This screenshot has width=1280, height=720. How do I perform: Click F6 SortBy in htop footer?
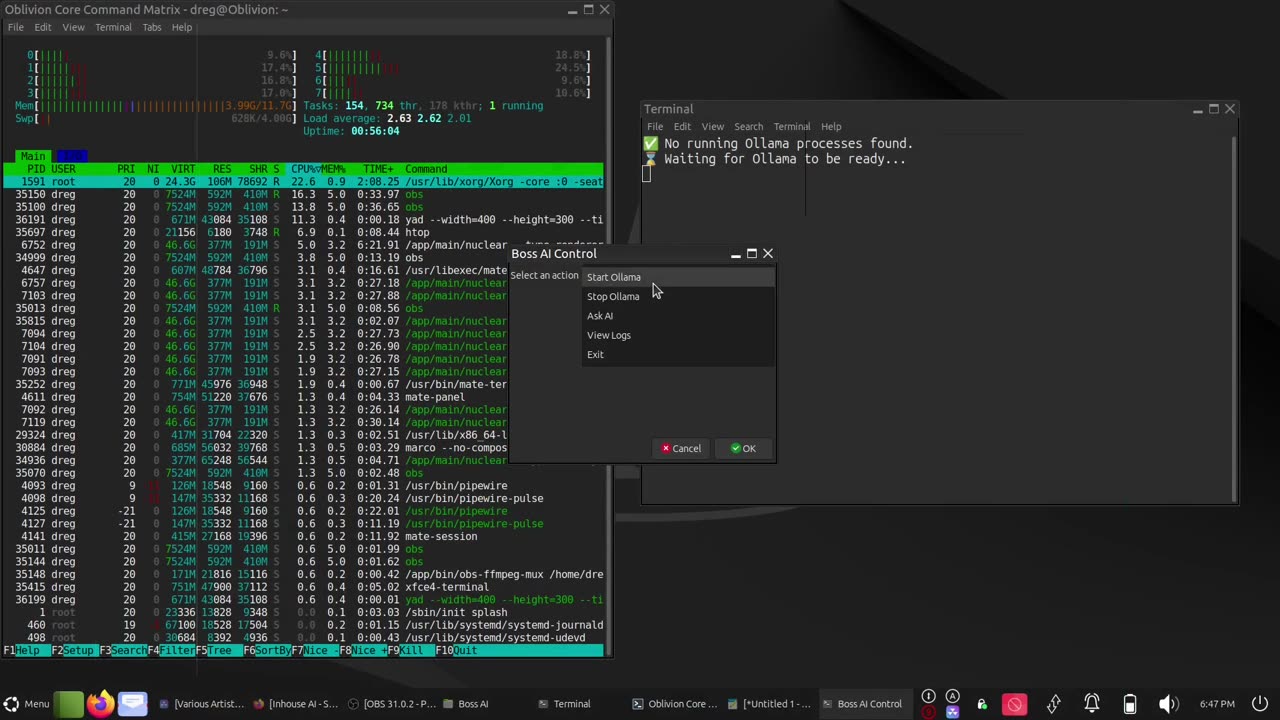click(268, 650)
